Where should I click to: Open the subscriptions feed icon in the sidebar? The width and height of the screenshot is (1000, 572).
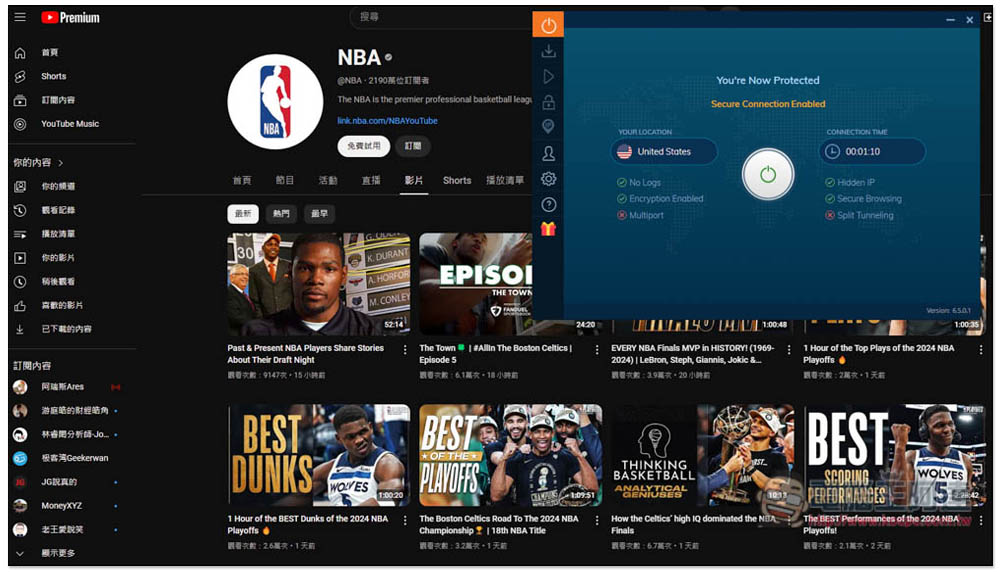(x=20, y=100)
